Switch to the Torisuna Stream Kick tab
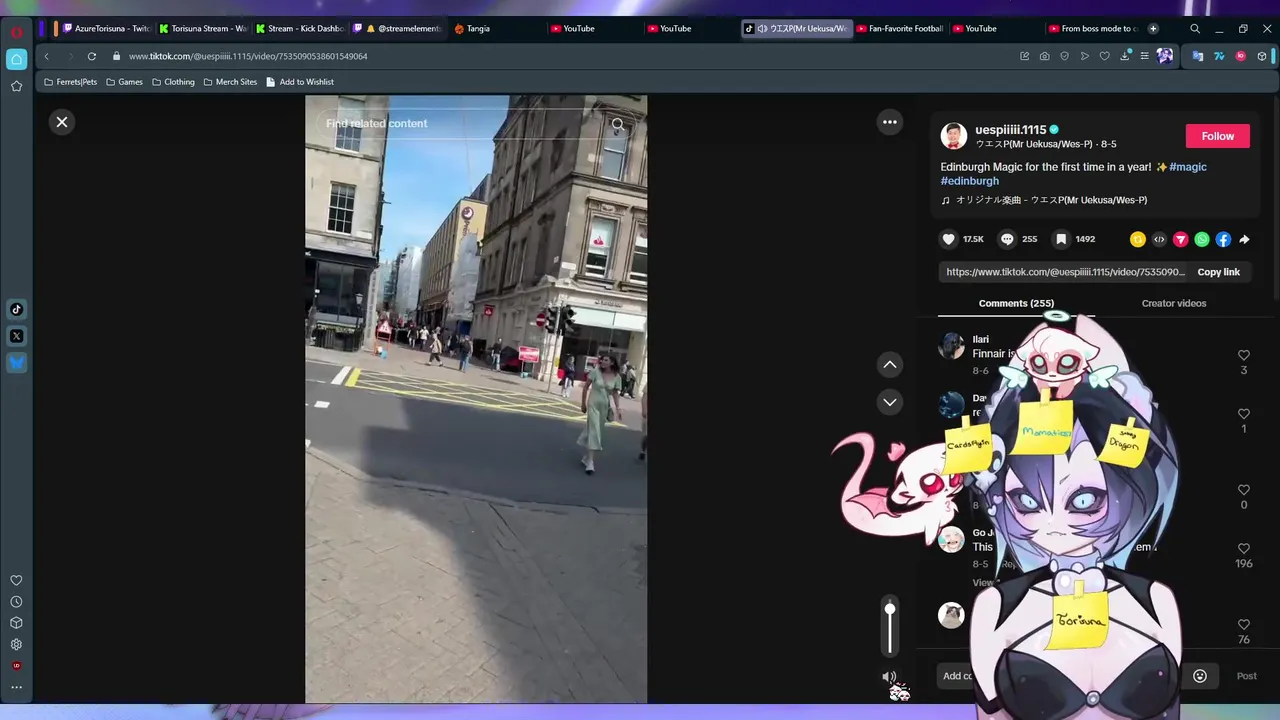Screen dimensions: 1280x720 (203, 28)
